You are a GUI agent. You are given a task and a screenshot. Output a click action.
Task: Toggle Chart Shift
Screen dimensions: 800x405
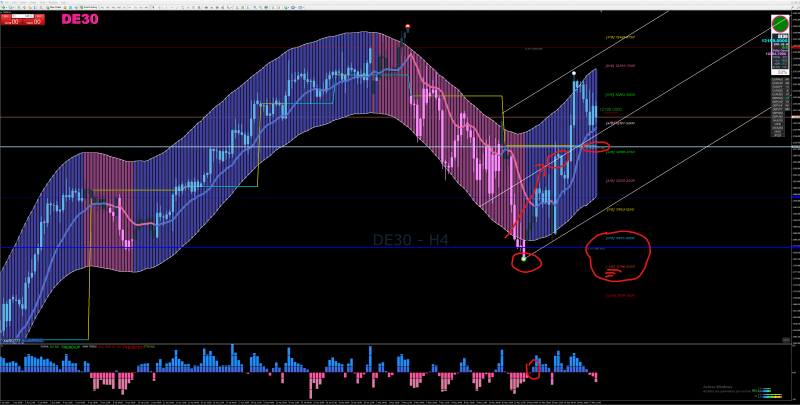[279, 7]
